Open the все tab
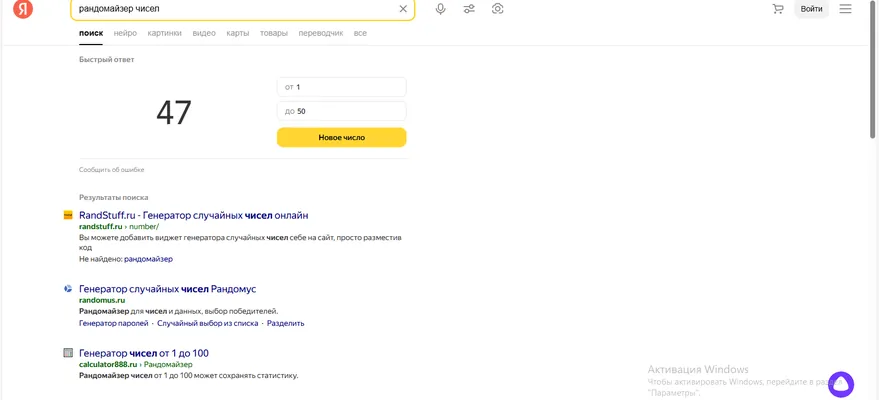Viewport: 879px width, 400px height. tap(360, 33)
